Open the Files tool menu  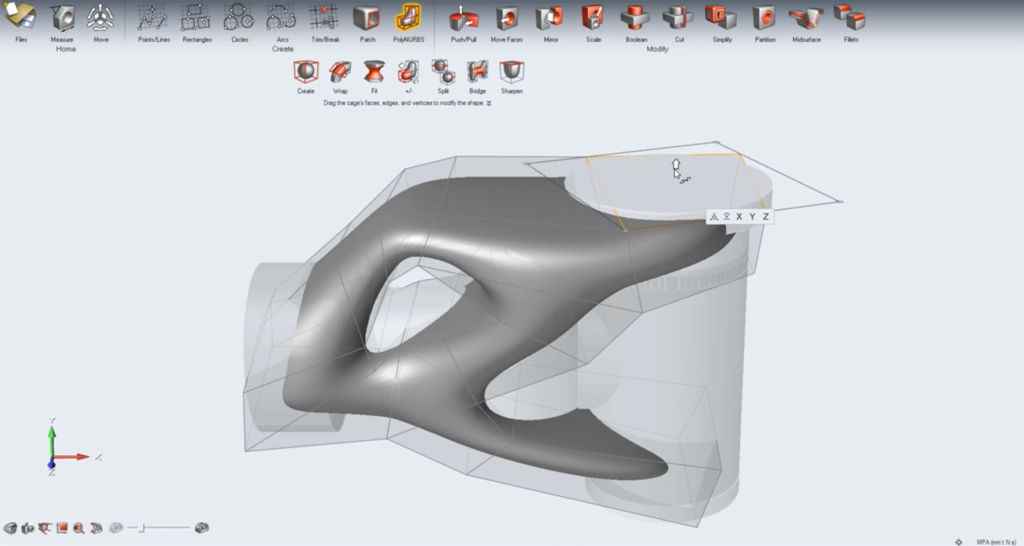point(21,18)
